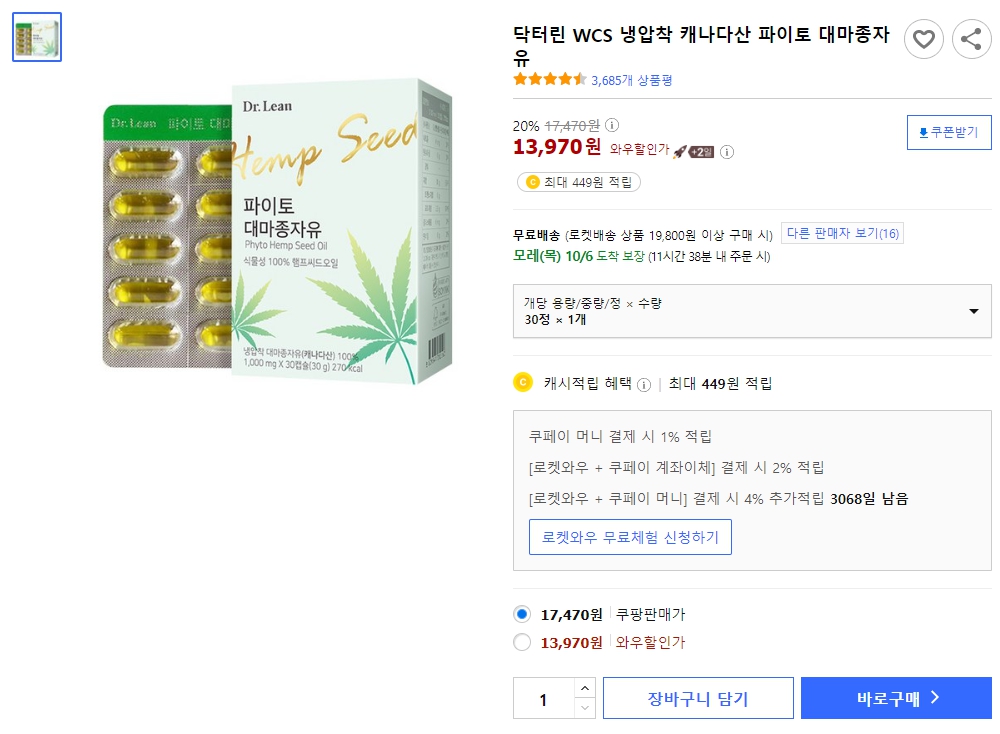
Task: Select the 와우할인가 radio button
Action: (521, 643)
